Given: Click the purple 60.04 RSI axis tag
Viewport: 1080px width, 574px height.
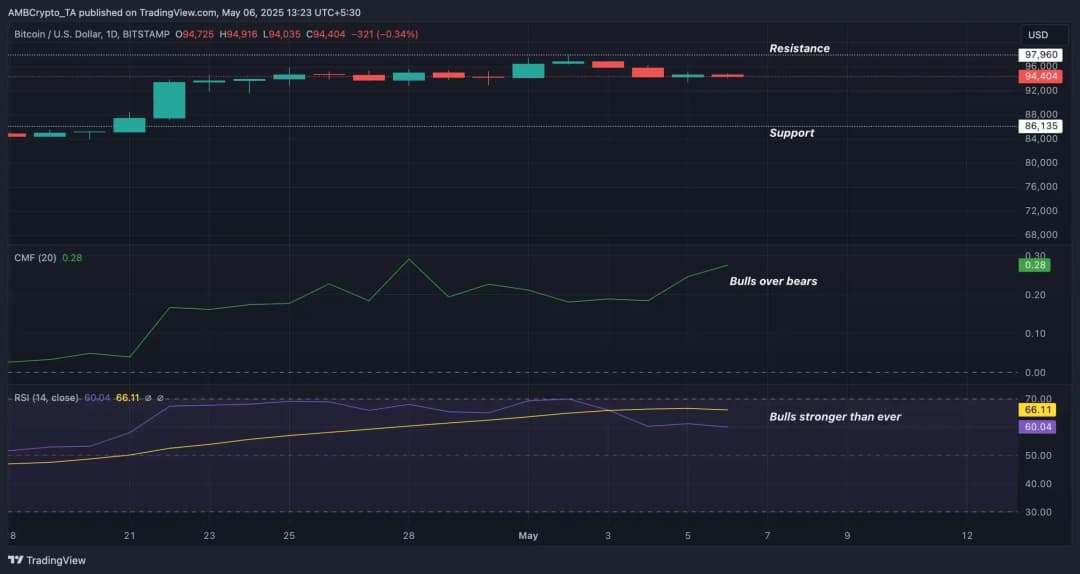Looking at the screenshot, I should click(x=1035, y=427).
